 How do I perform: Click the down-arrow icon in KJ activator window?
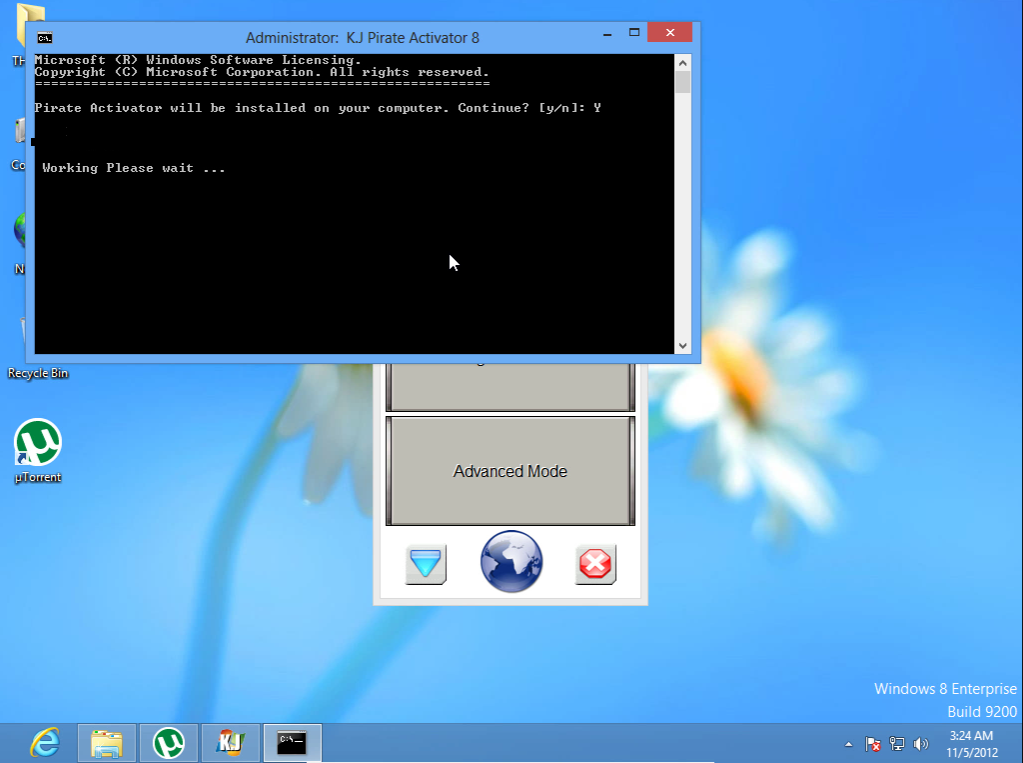point(426,564)
